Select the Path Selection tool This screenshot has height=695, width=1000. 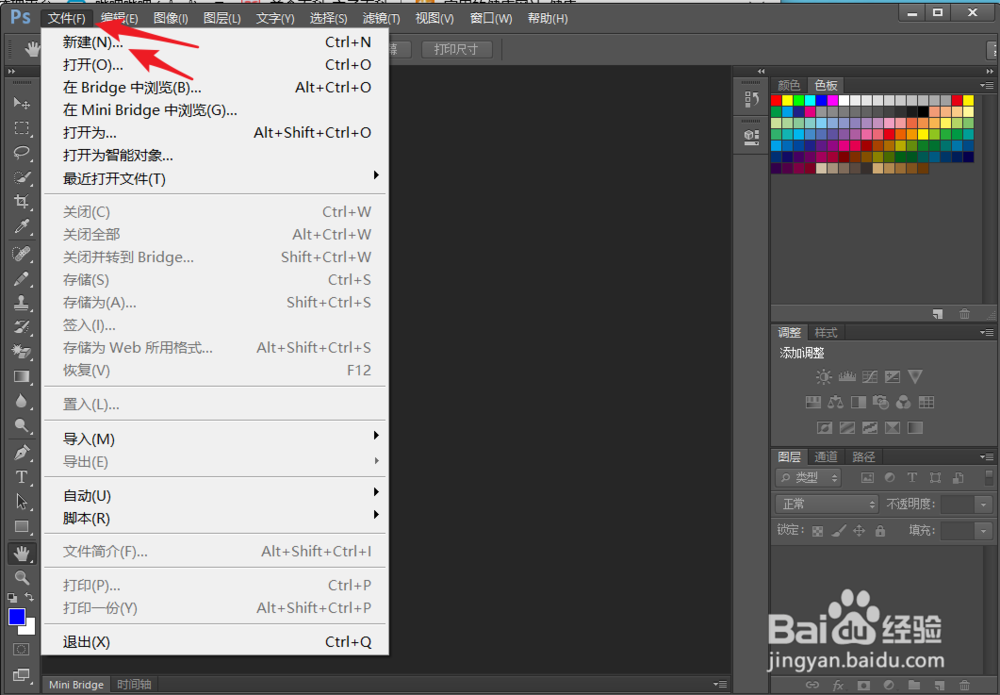coord(22,502)
